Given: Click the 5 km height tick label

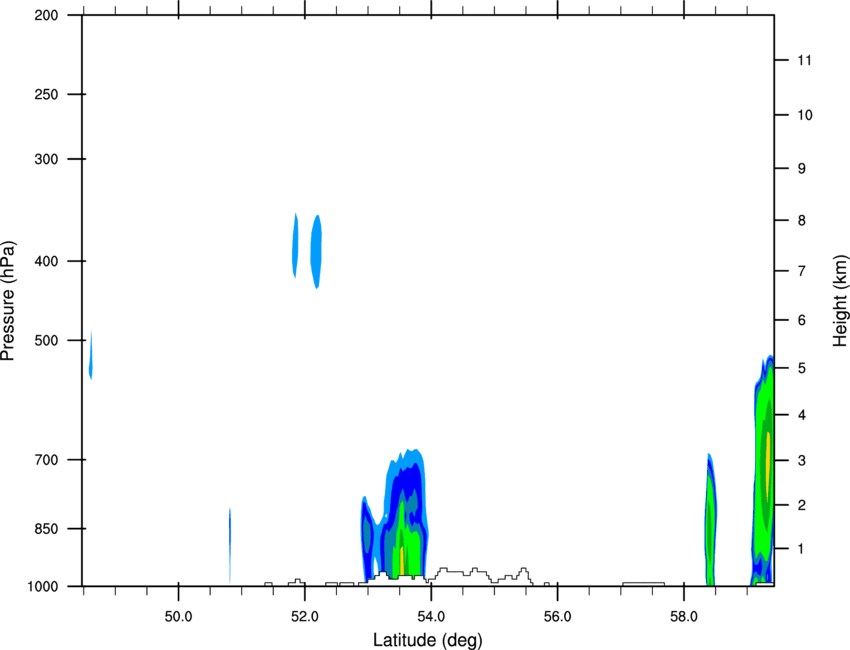Looking at the screenshot, I should click(x=801, y=368).
